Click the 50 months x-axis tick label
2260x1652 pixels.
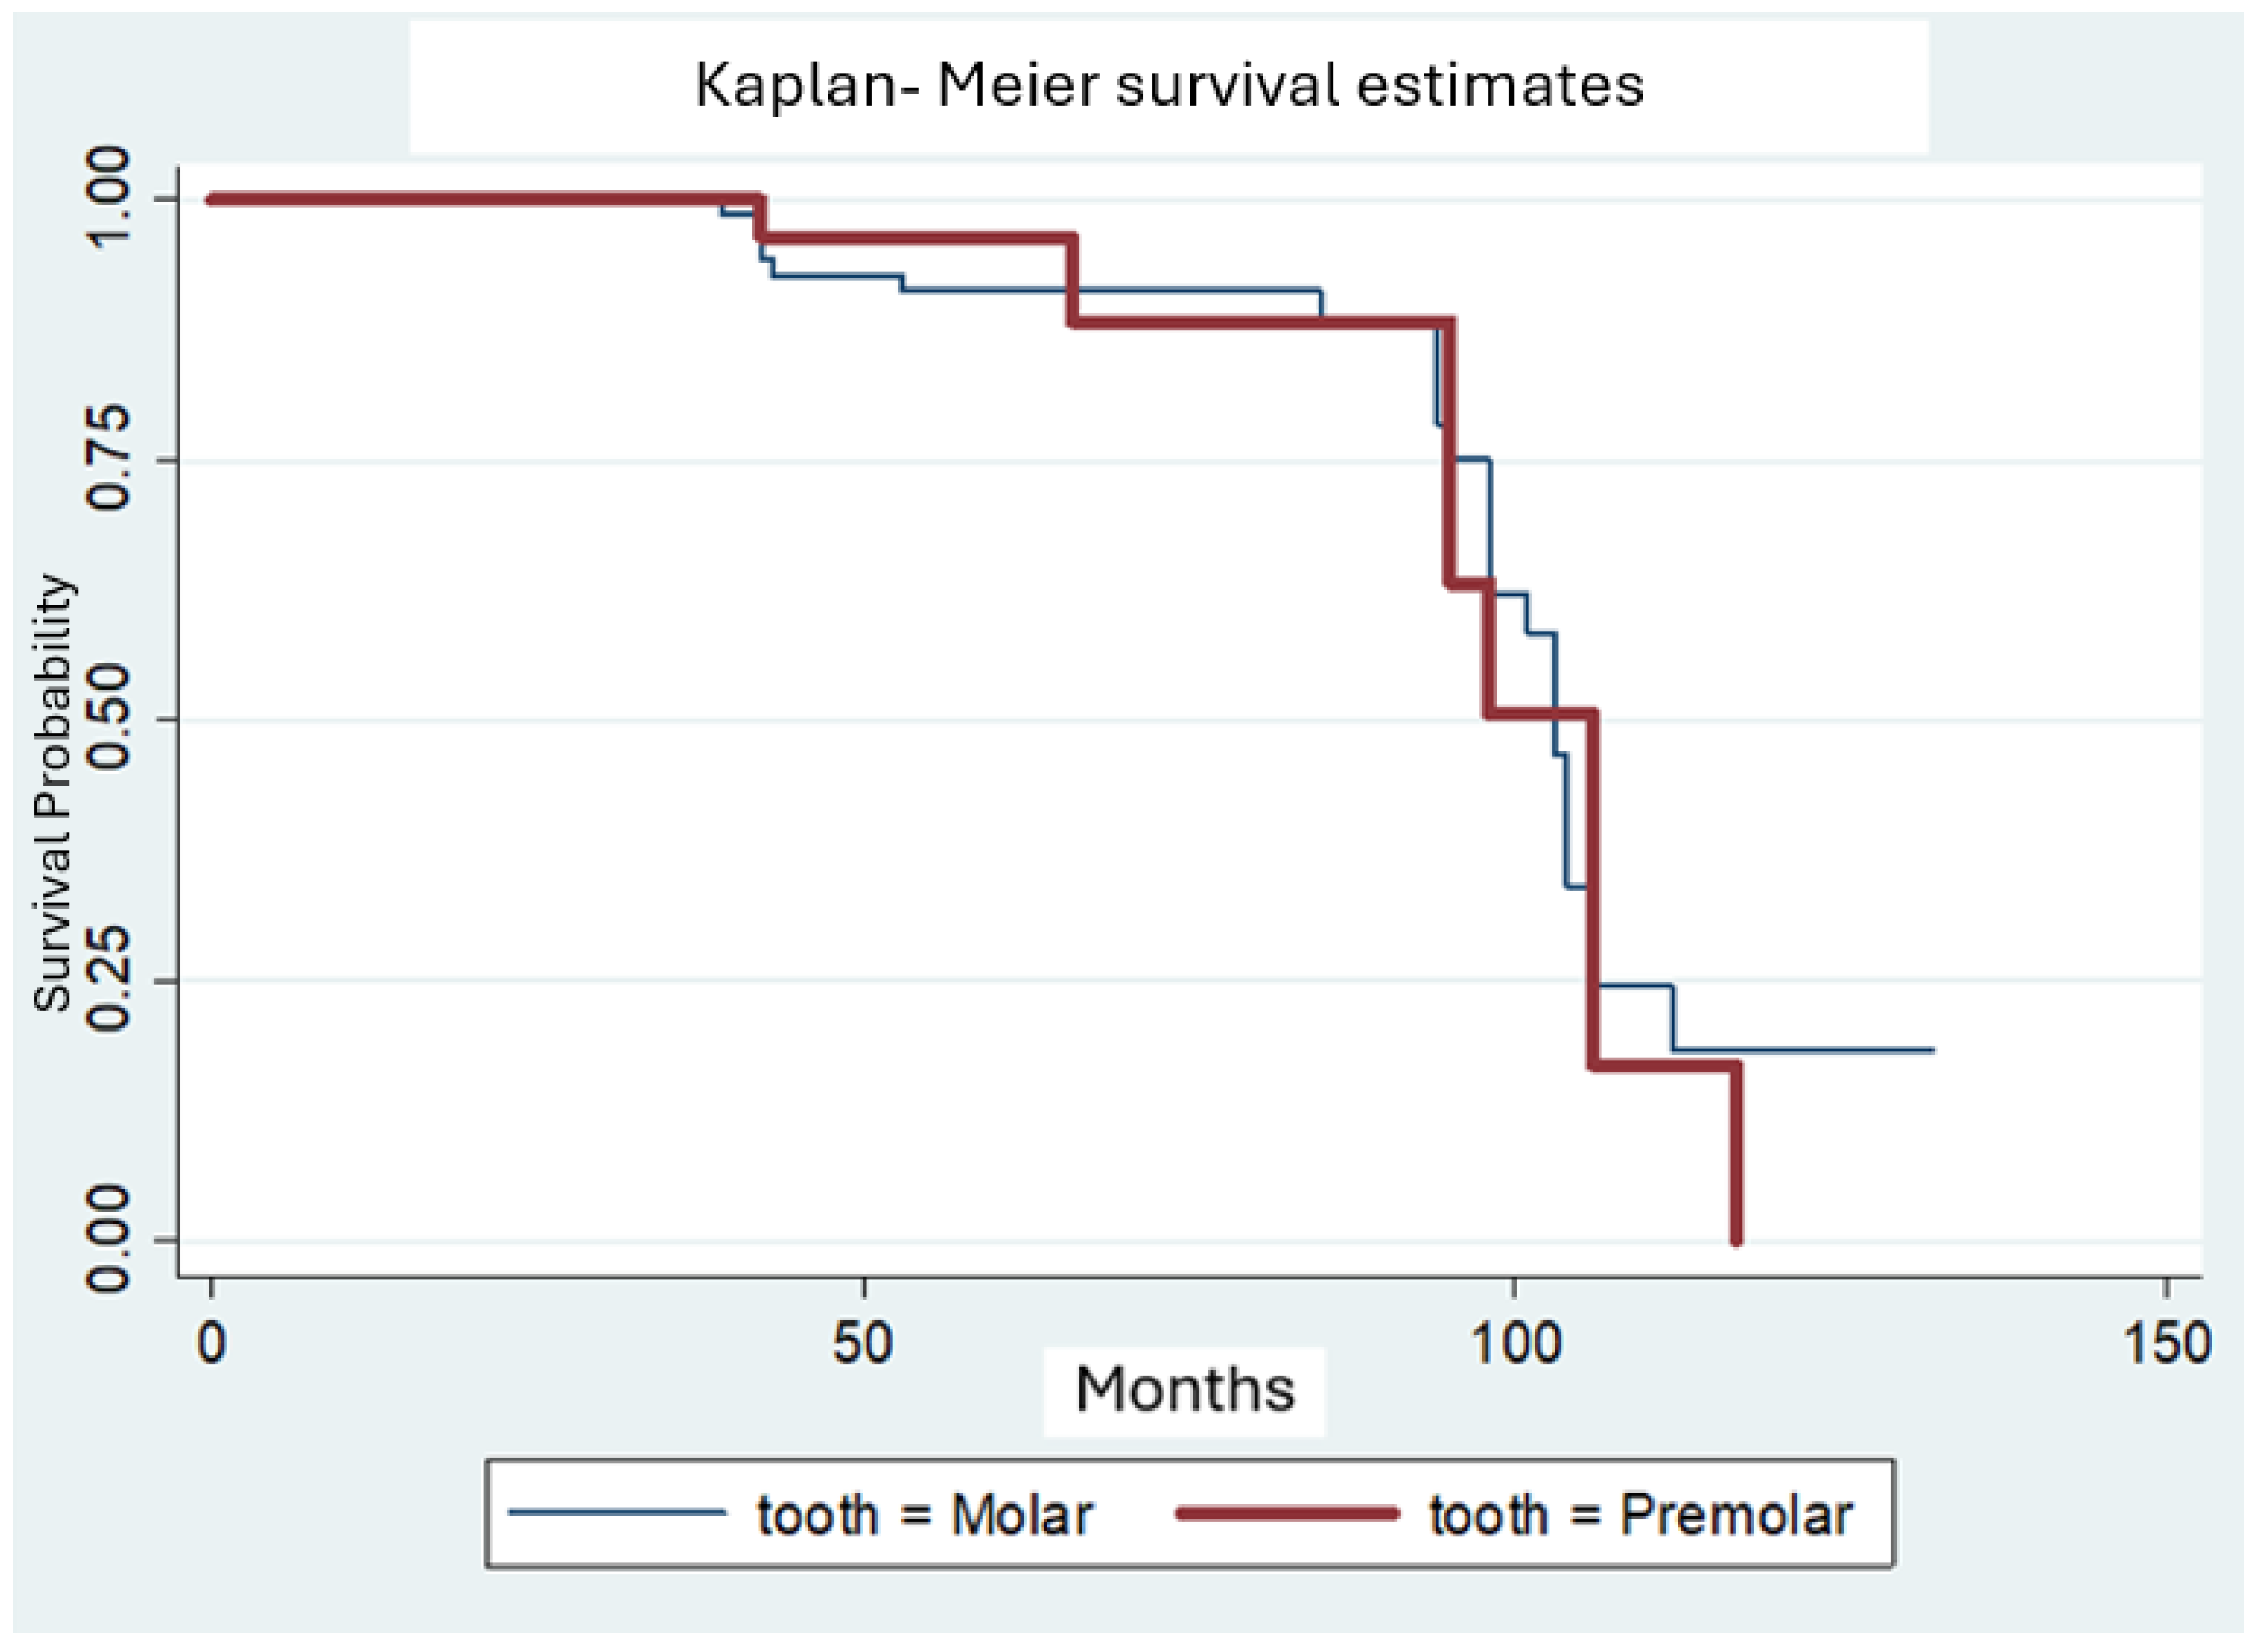[862, 1343]
